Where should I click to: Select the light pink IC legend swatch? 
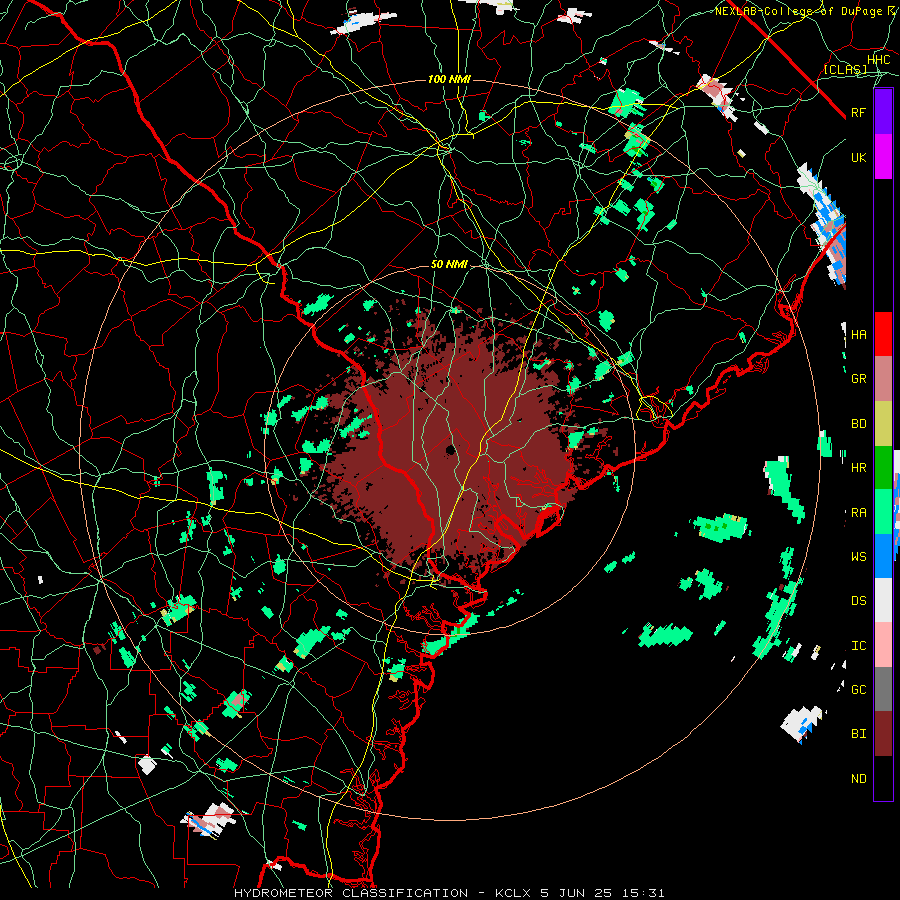coord(883,646)
